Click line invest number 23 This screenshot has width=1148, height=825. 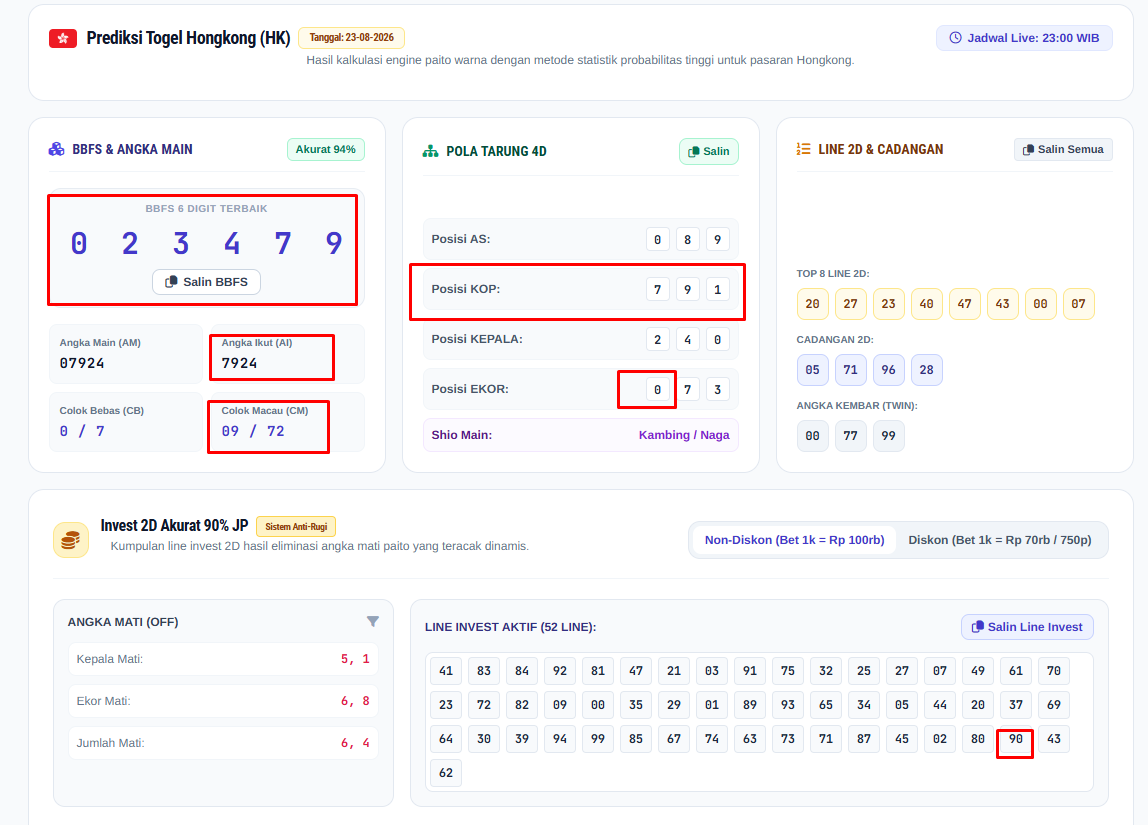click(x=446, y=705)
